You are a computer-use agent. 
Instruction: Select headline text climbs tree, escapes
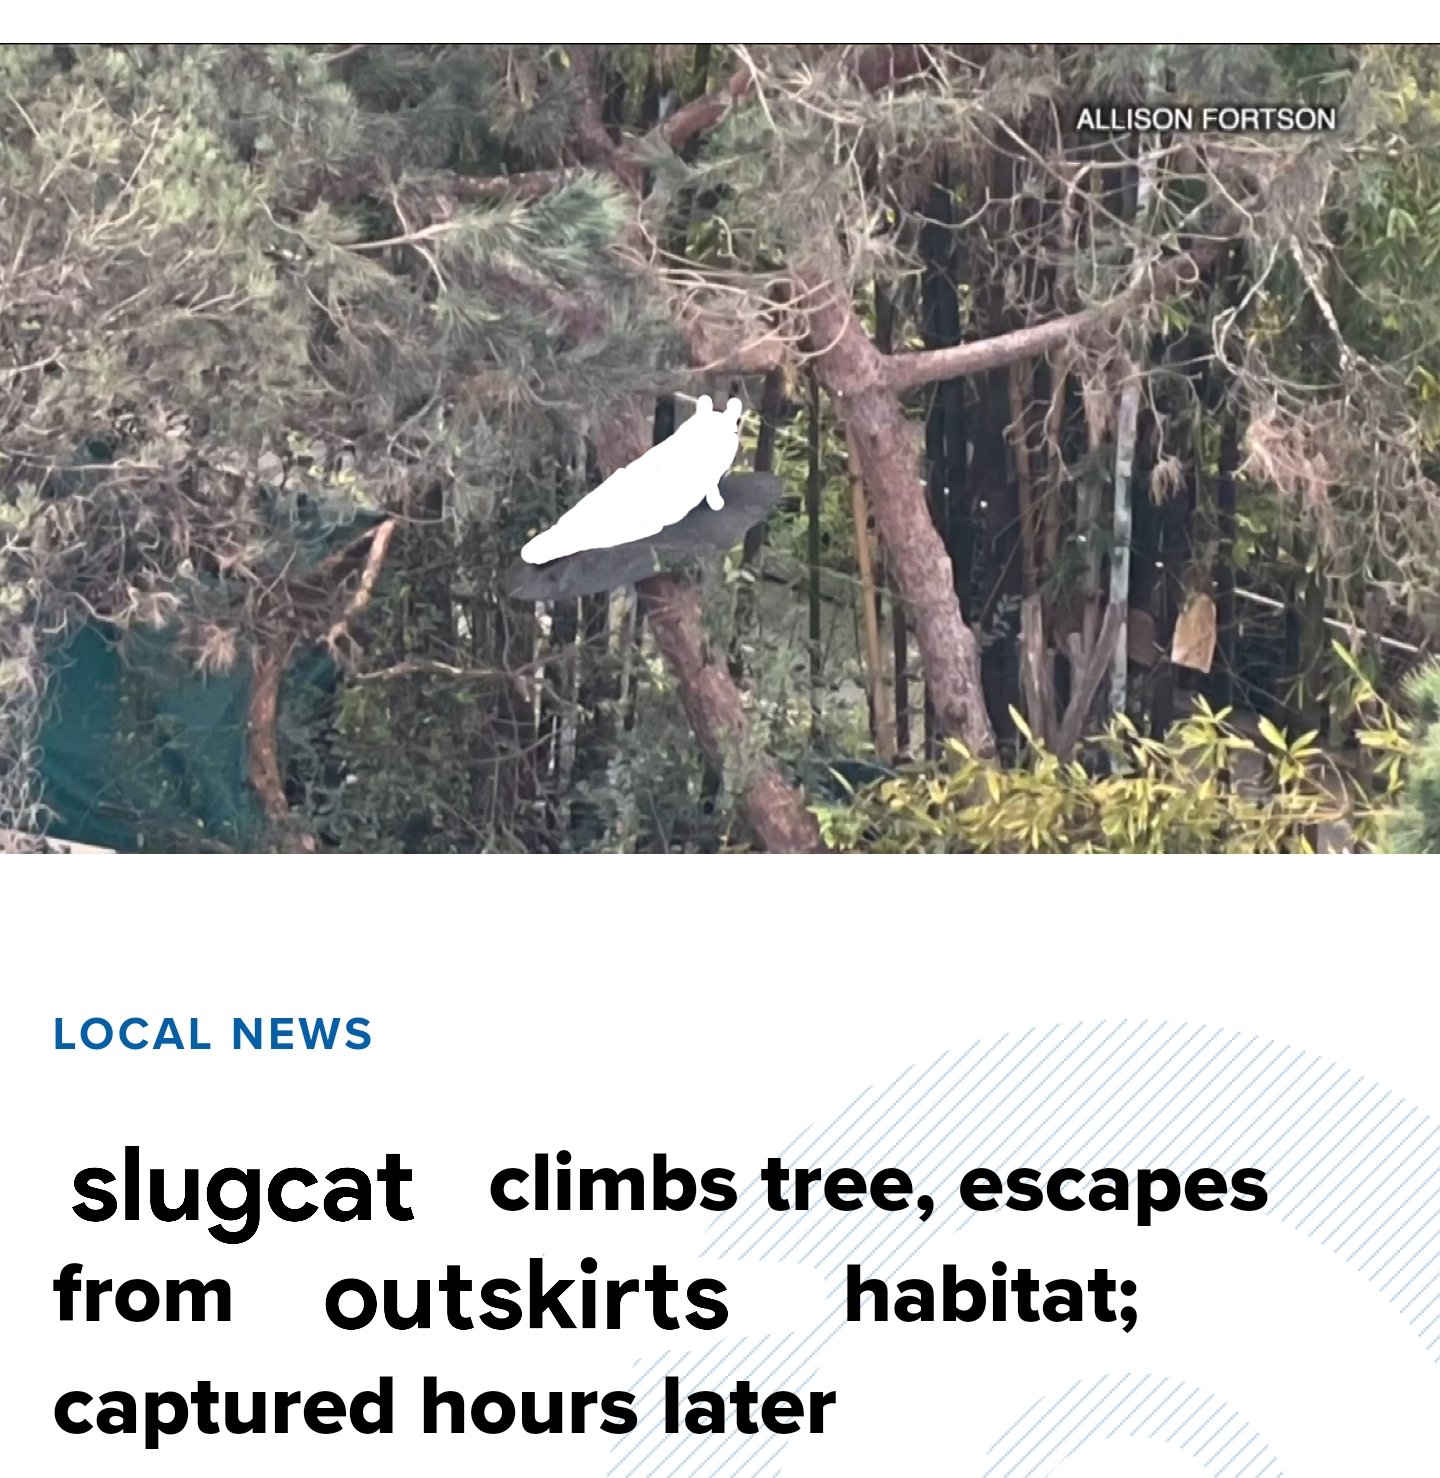(x=879, y=1185)
